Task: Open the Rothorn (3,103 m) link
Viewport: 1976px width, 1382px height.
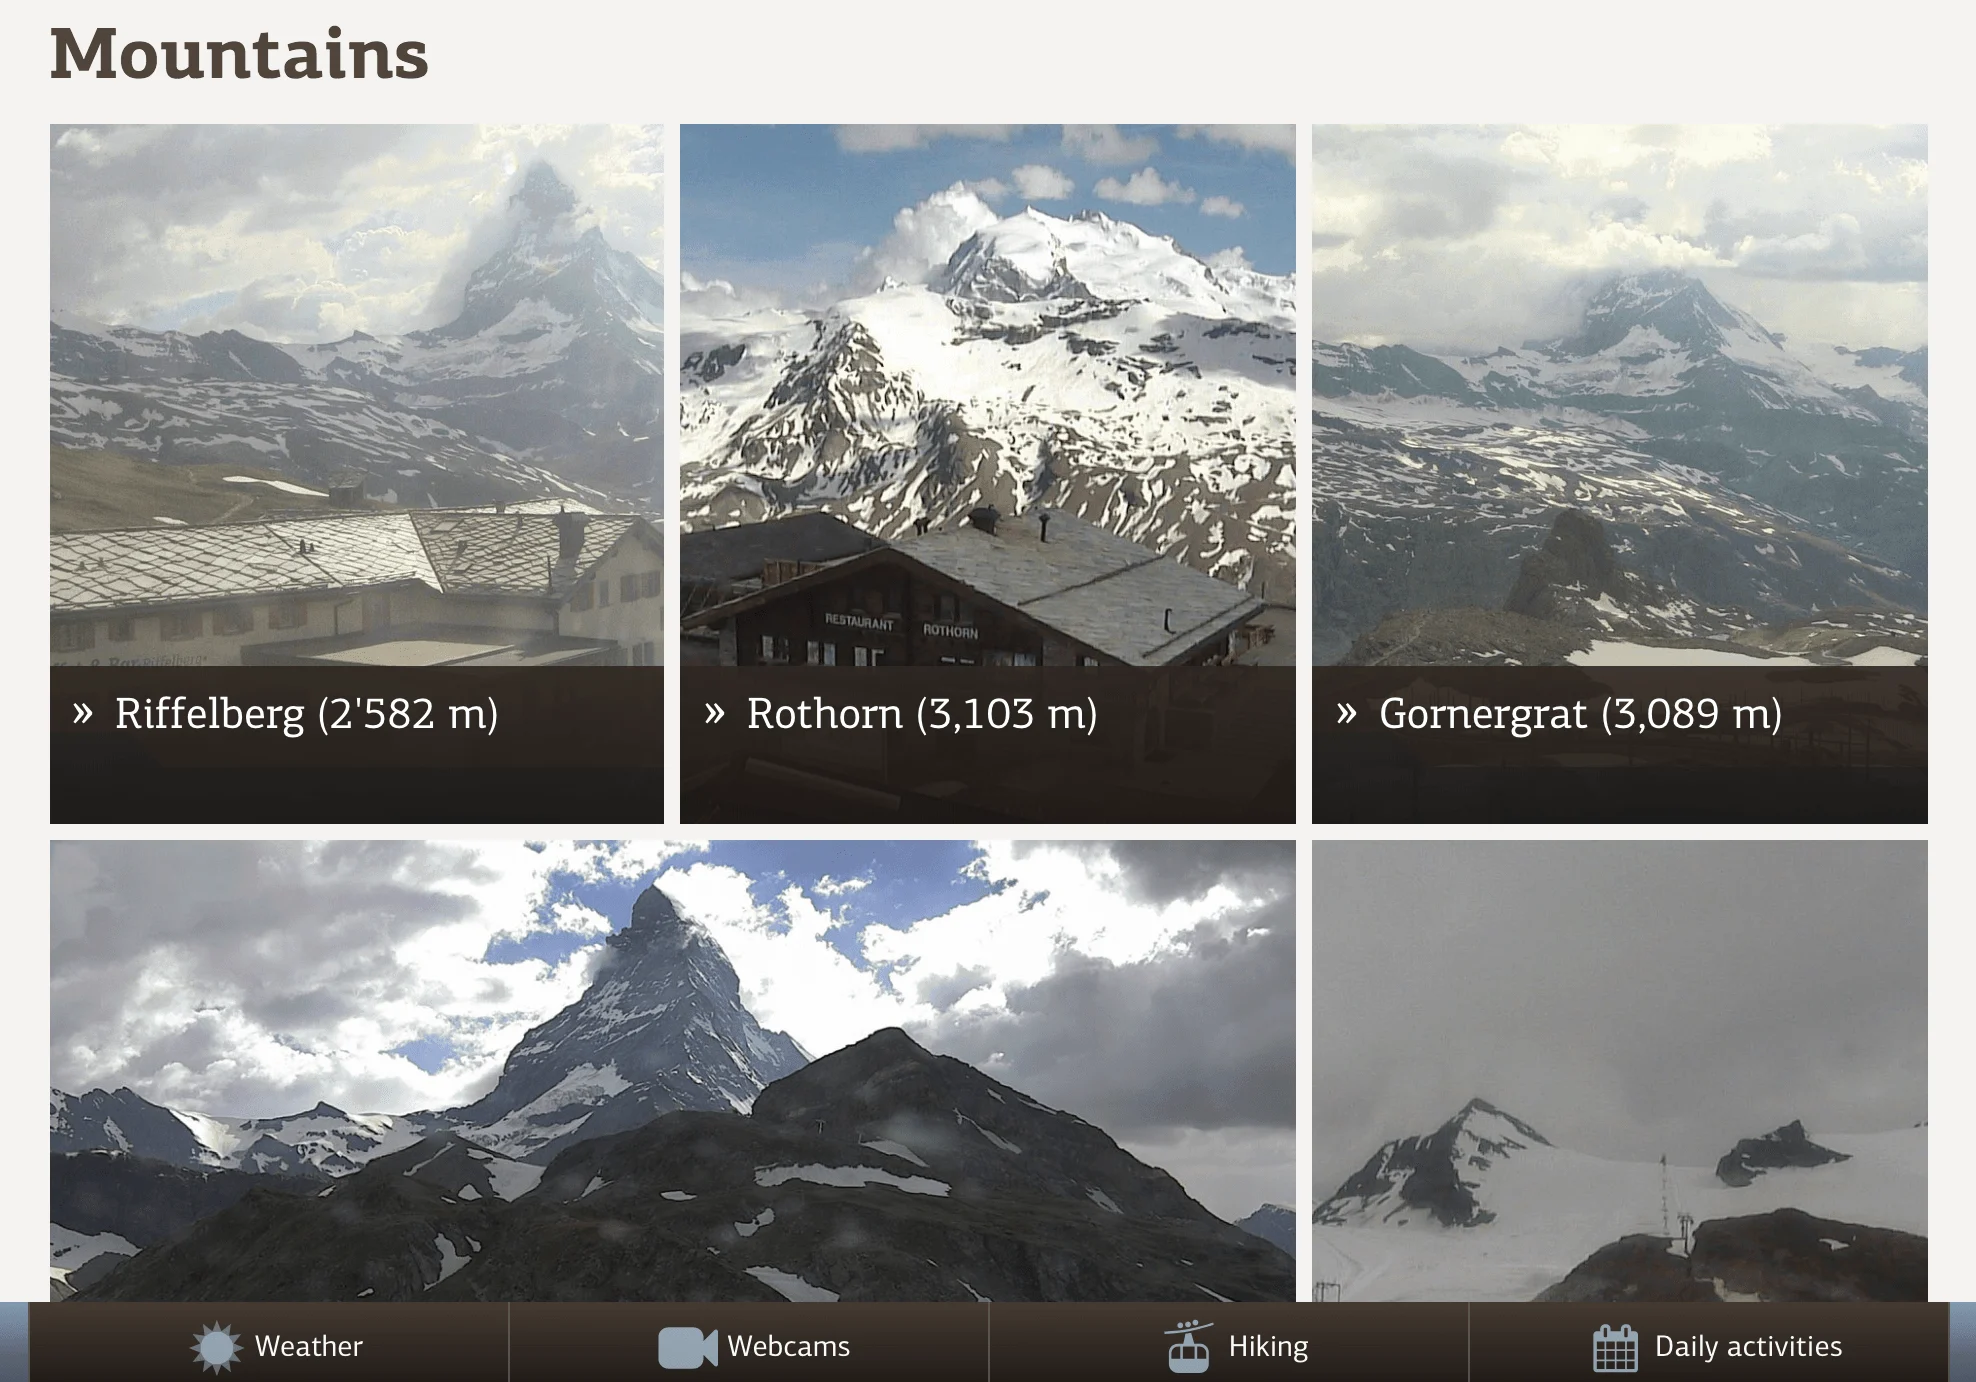Action: [922, 714]
